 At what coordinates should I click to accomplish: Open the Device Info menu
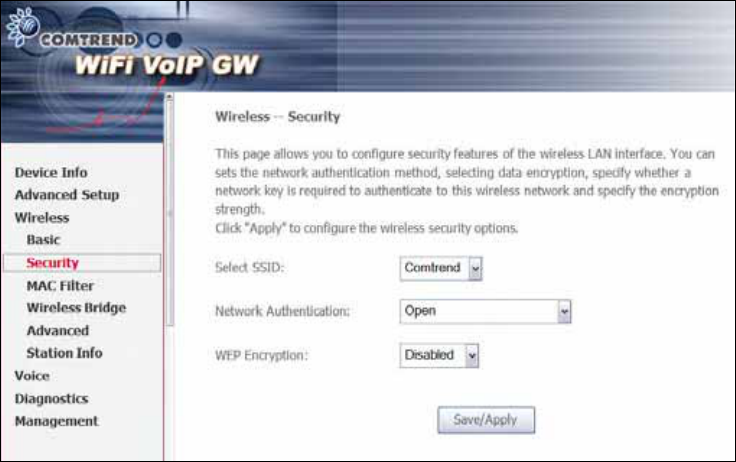51,172
